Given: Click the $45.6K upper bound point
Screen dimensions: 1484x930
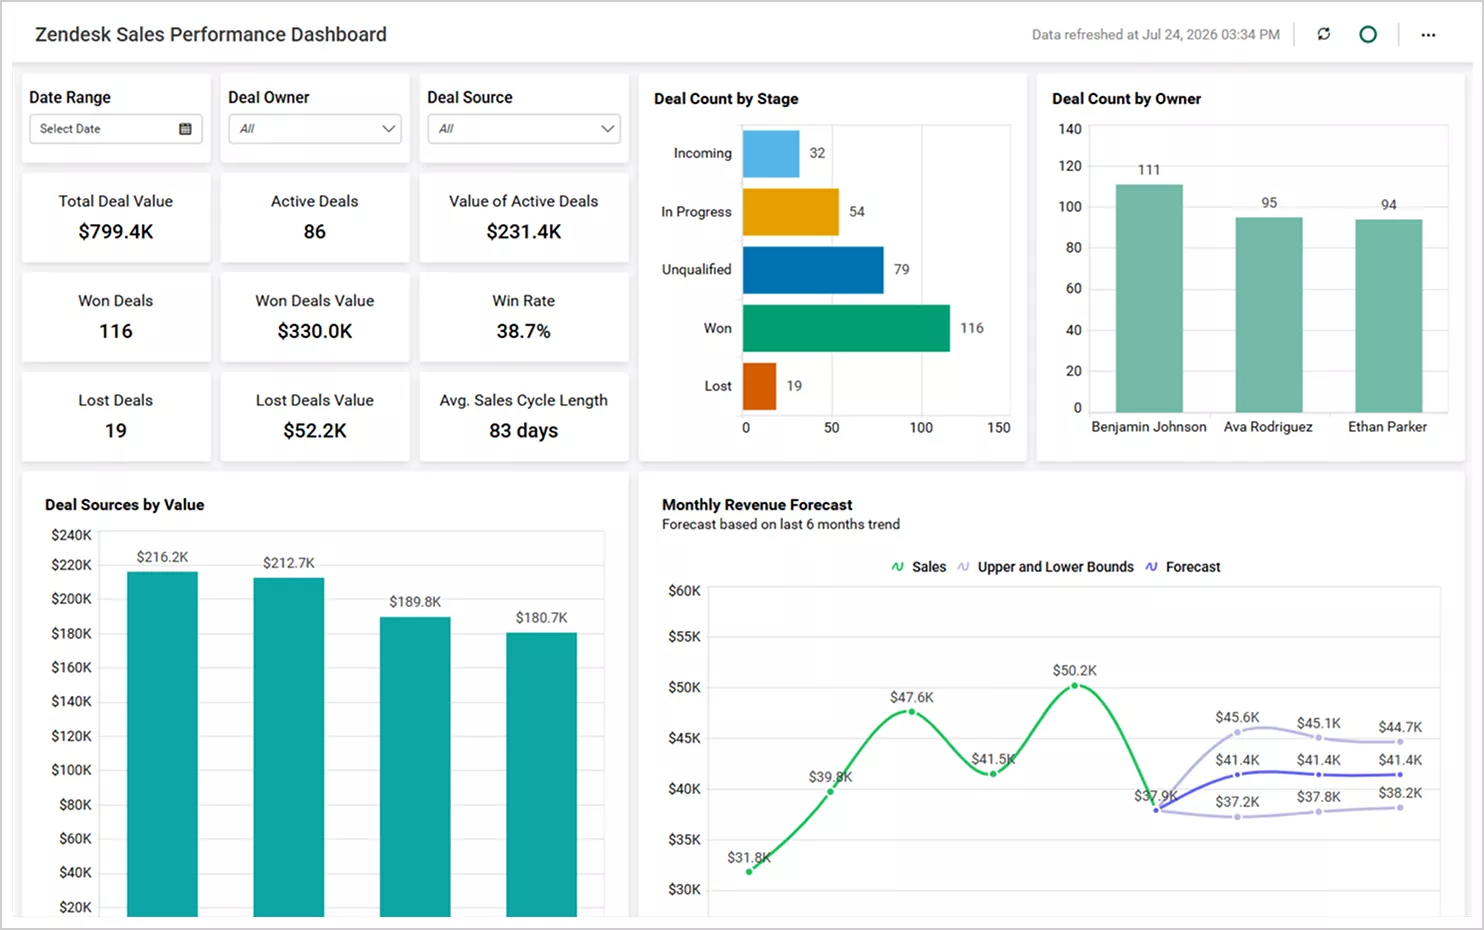Looking at the screenshot, I should (1237, 733).
